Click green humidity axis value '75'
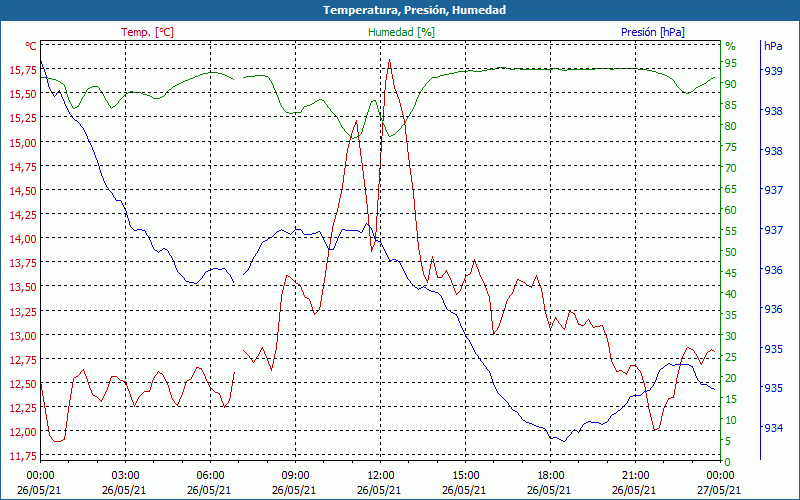Screen dimensions: 800x500 tap(731, 147)
